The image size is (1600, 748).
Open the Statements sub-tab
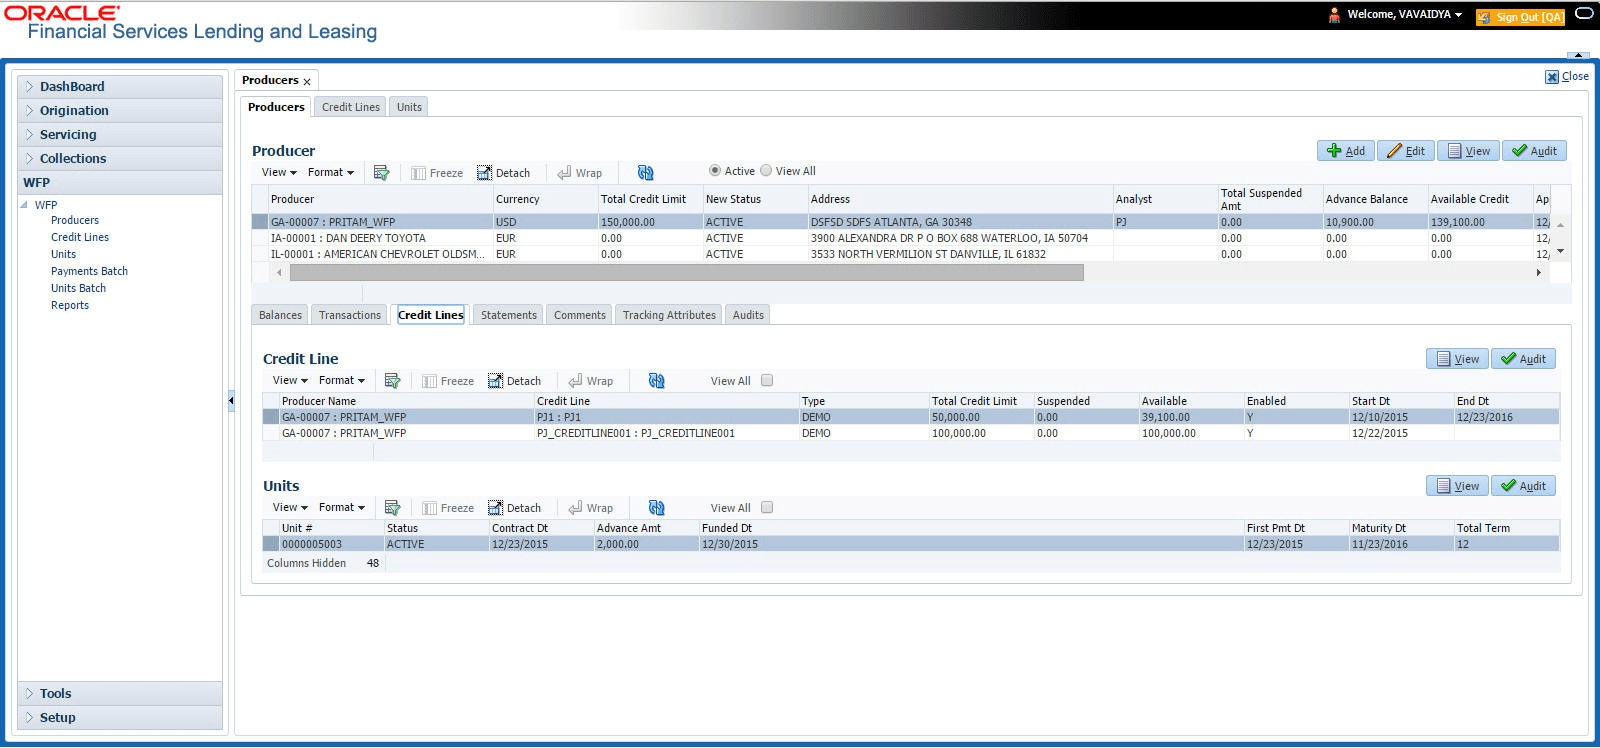pos(509,315)
